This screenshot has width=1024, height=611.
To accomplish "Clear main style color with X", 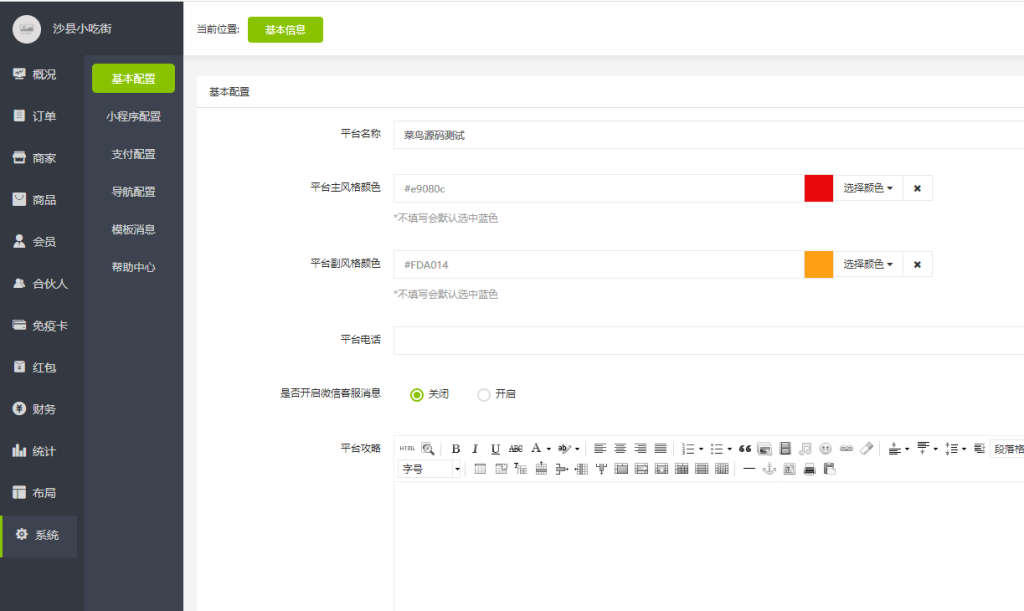I will point(918,188).
